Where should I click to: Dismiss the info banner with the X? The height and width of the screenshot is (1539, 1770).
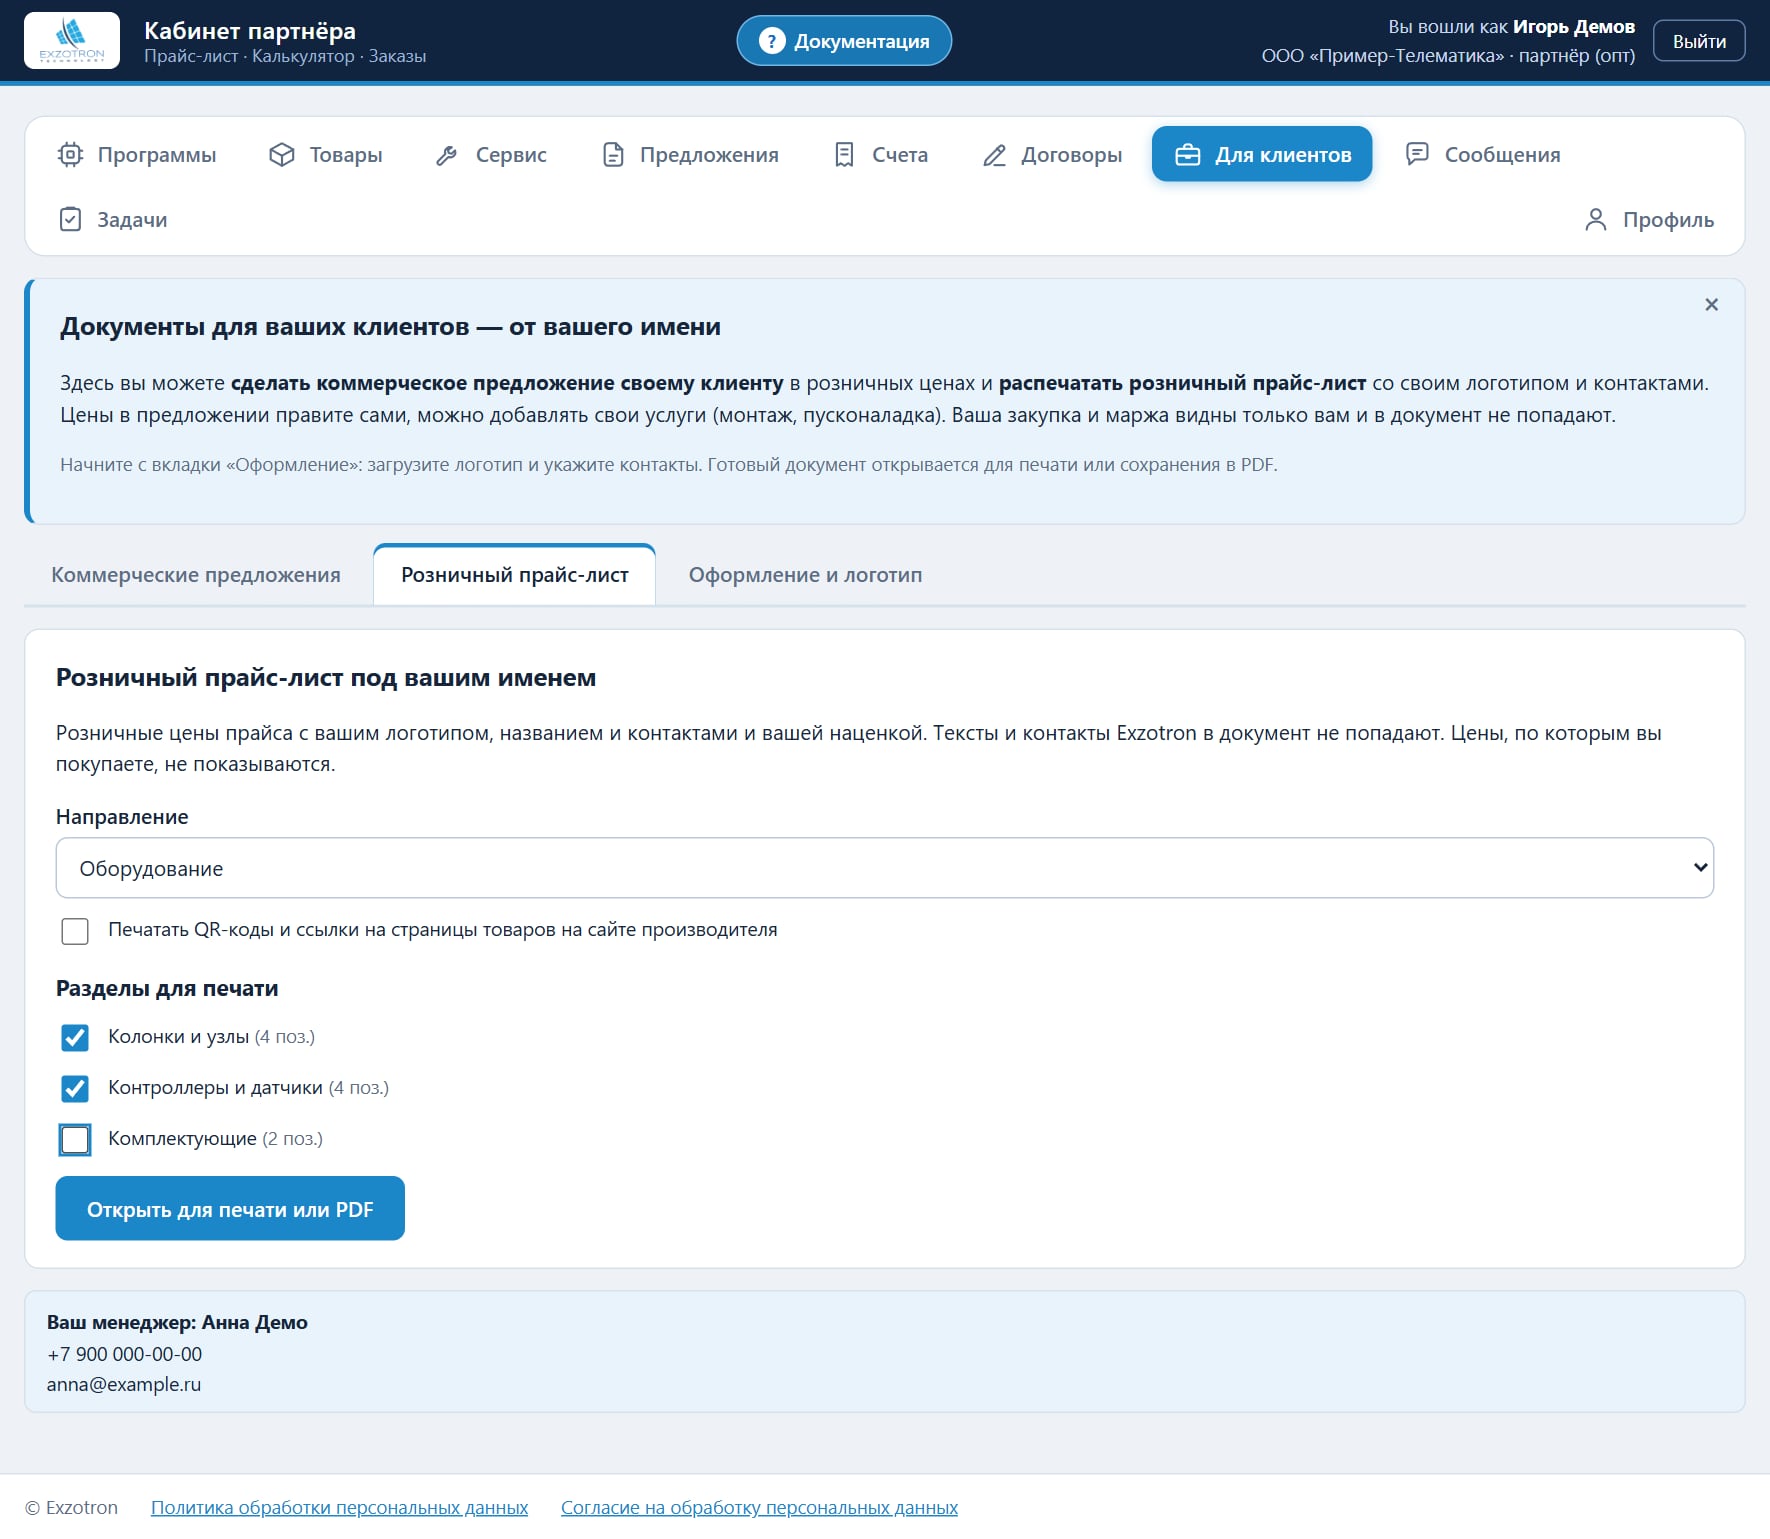point(1712,305)
